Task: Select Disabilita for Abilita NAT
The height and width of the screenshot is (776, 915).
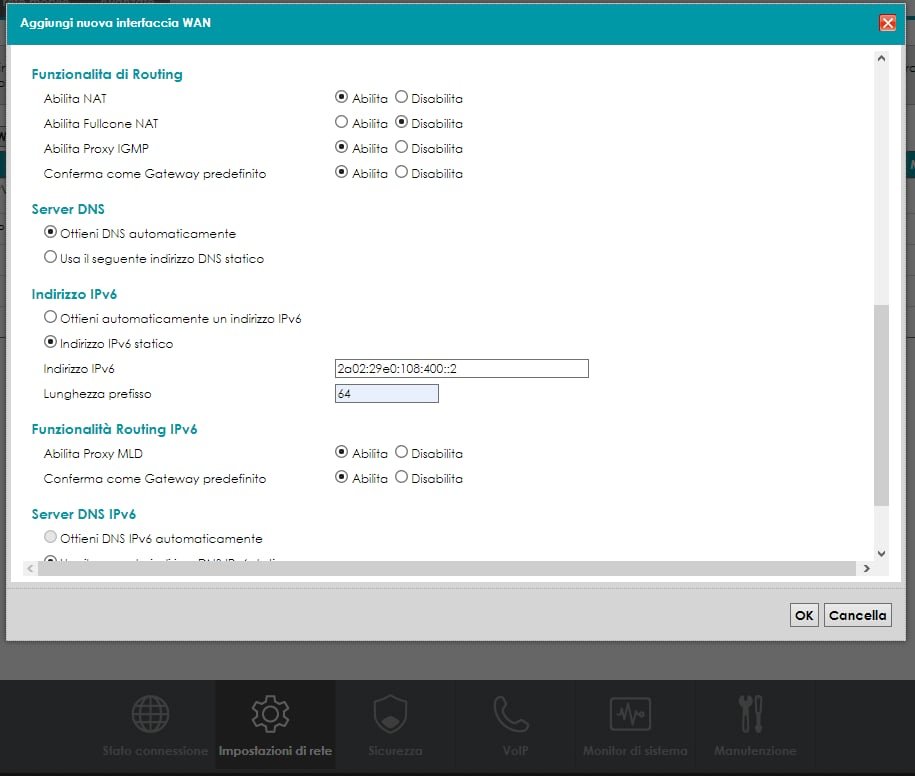Action: point(402,98)
